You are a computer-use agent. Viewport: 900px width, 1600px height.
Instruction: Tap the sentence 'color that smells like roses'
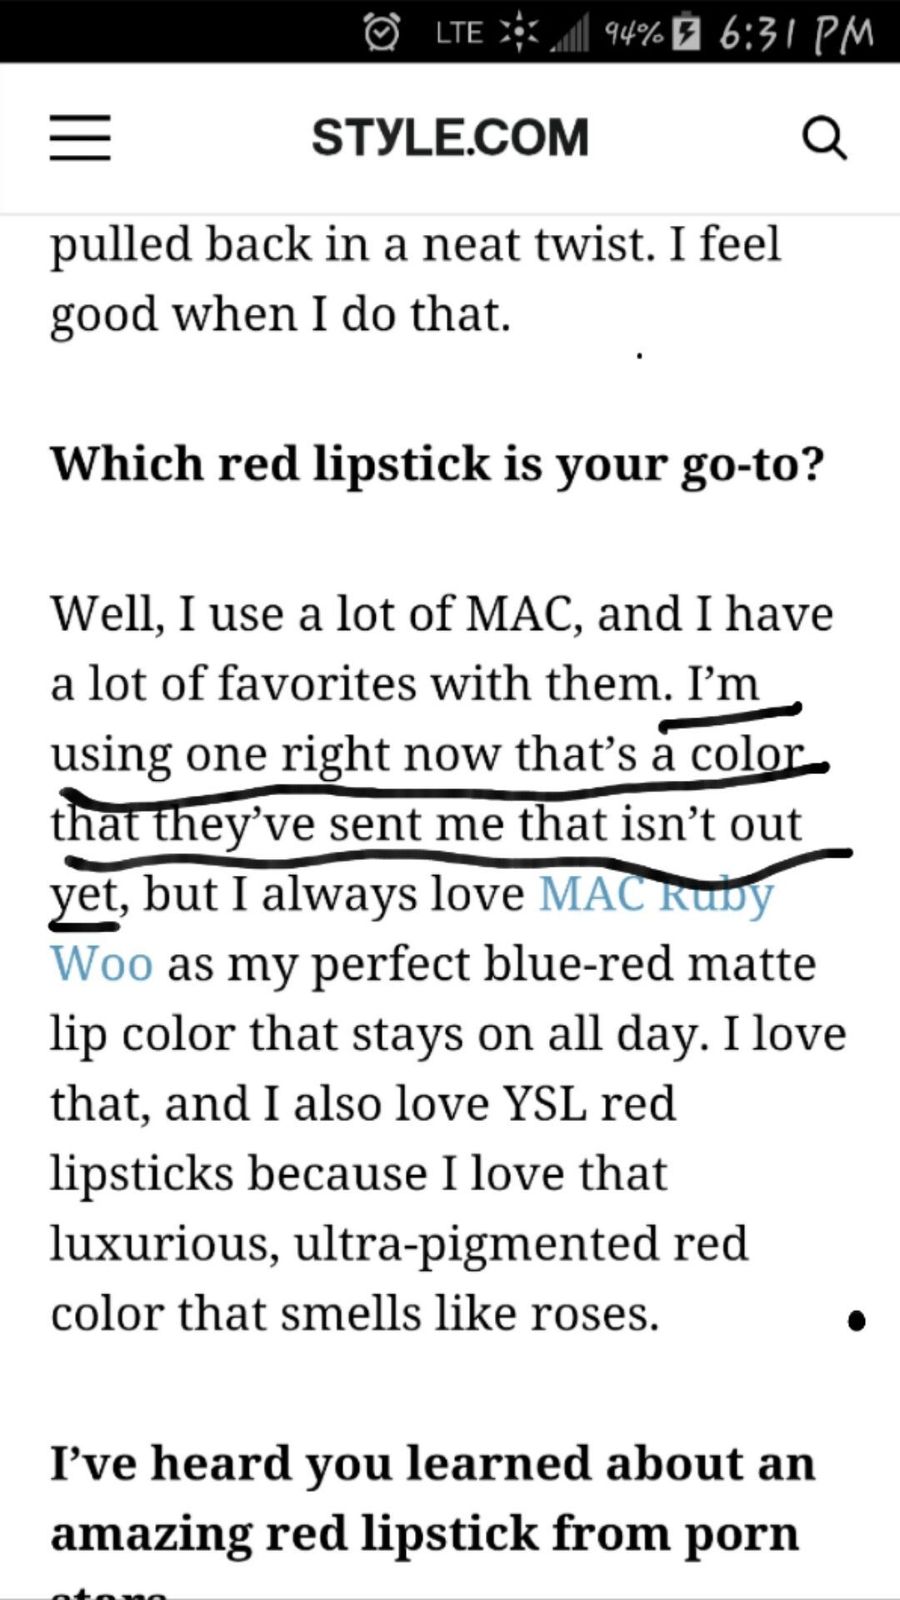pyautogui.click(x=355, y=1314)
